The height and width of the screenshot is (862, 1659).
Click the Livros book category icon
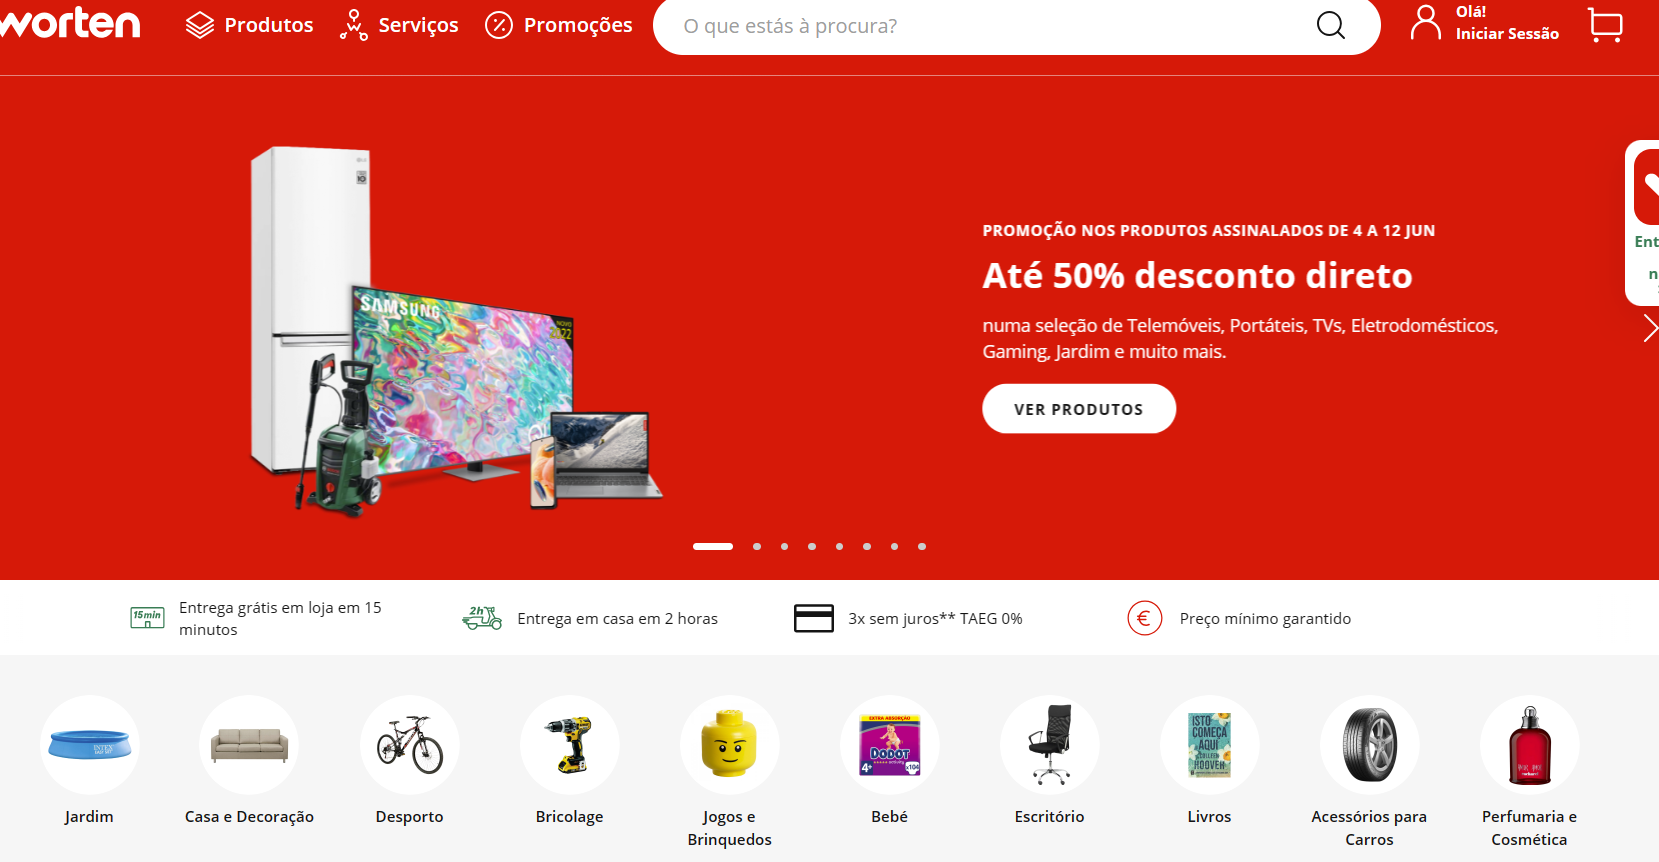[x=1209, y=745]
